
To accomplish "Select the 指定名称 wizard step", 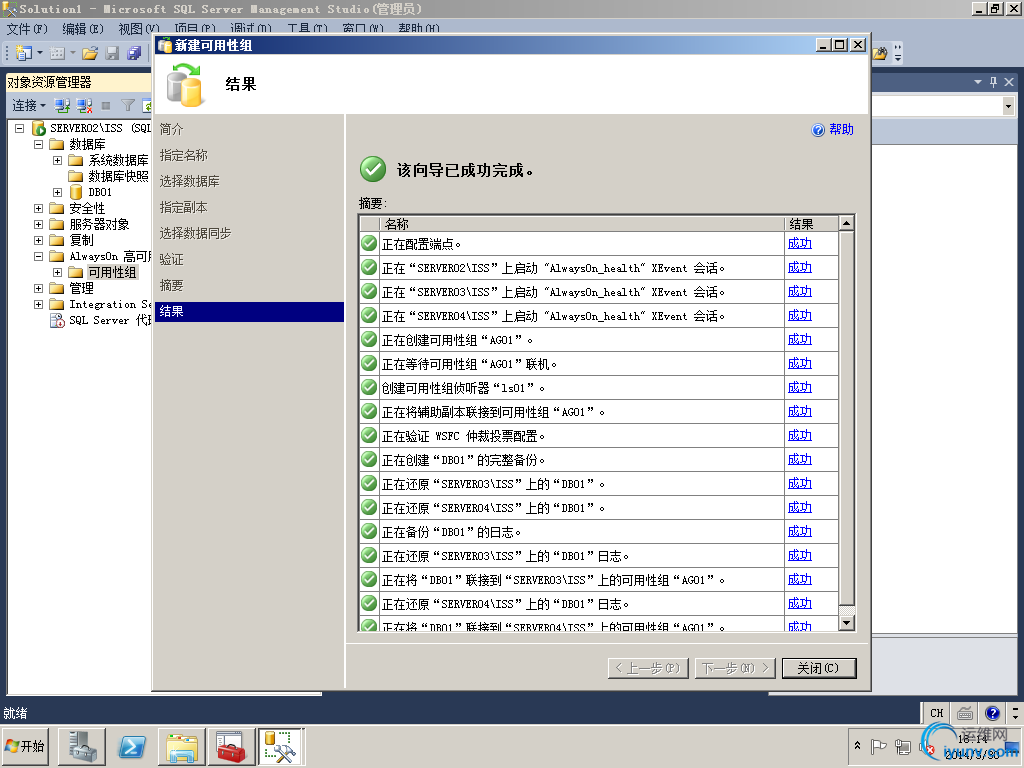I will [x=184, y=155].
